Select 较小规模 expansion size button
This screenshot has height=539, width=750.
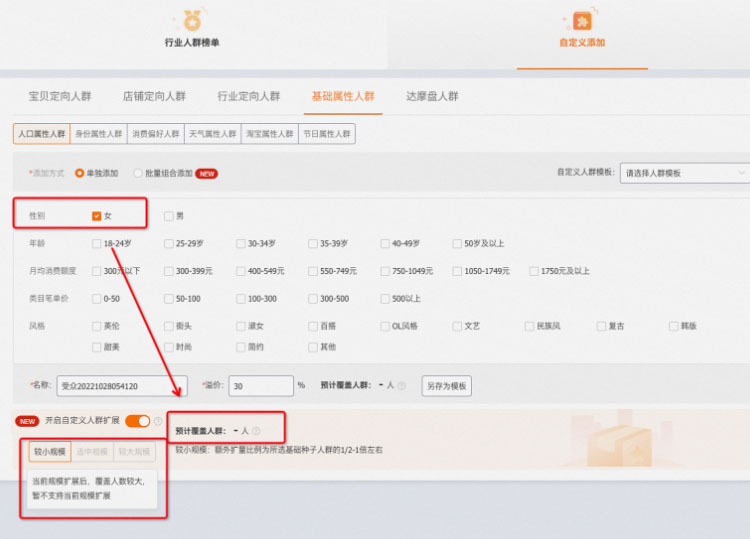tap(49, 452)
